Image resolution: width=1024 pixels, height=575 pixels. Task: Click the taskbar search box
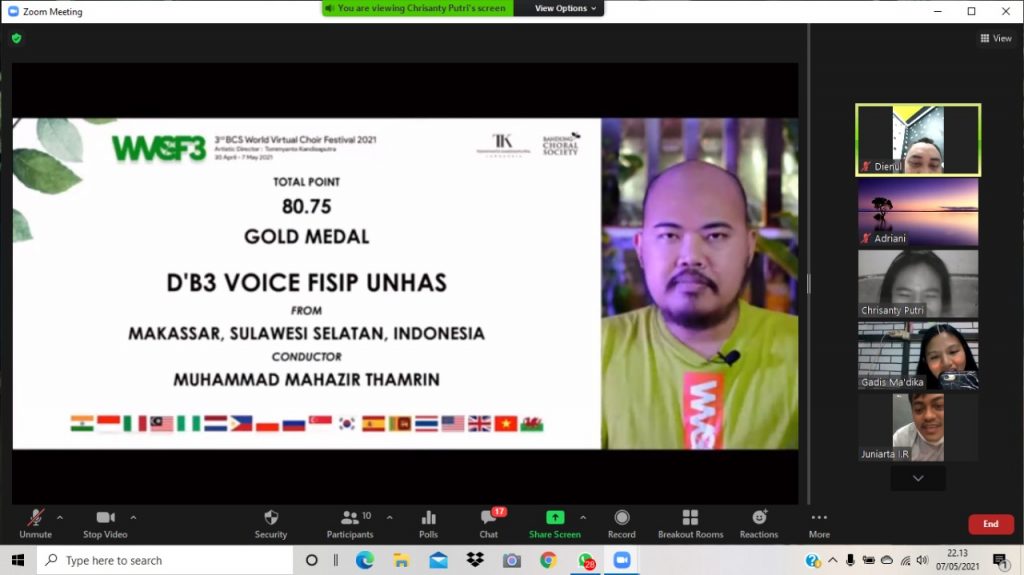tap(165, 560)
